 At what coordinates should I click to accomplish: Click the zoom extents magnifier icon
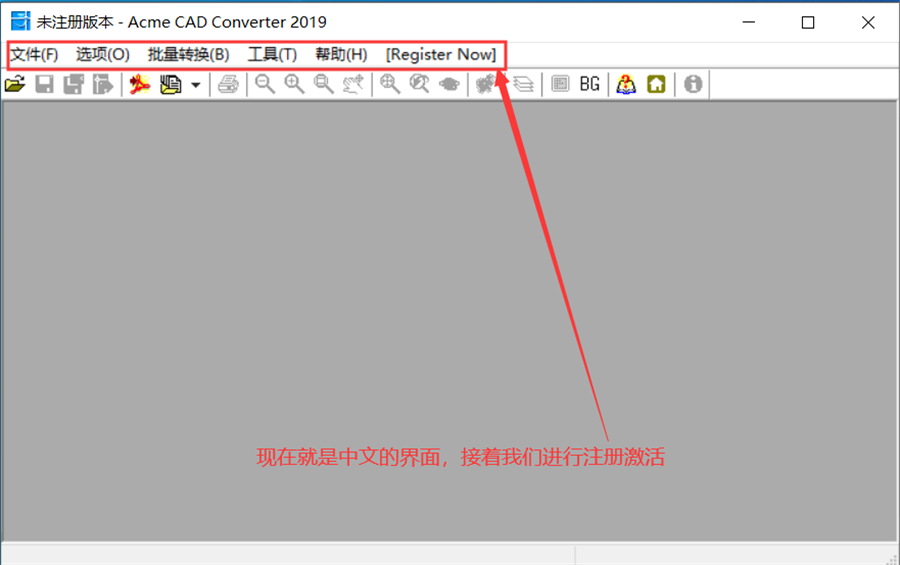(x=390, y=84)
